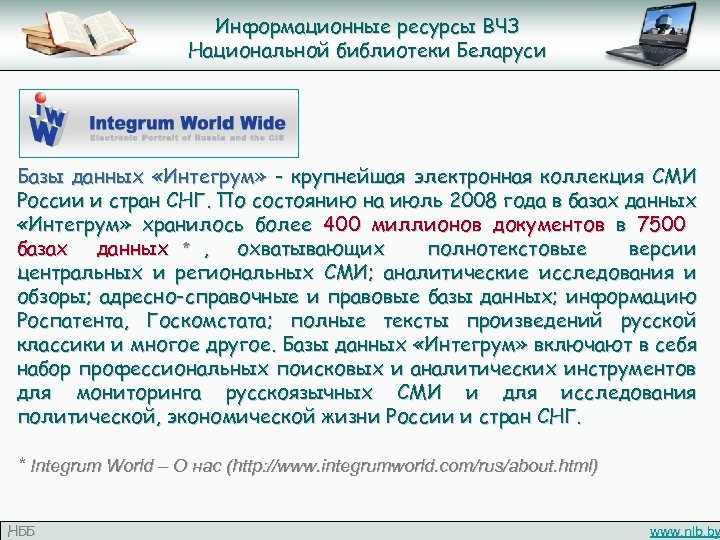Click the phrase 'адресно-справочные и правовые'
Image resolution: width=720 pixels, height=540 pixels.
(259, 297)
